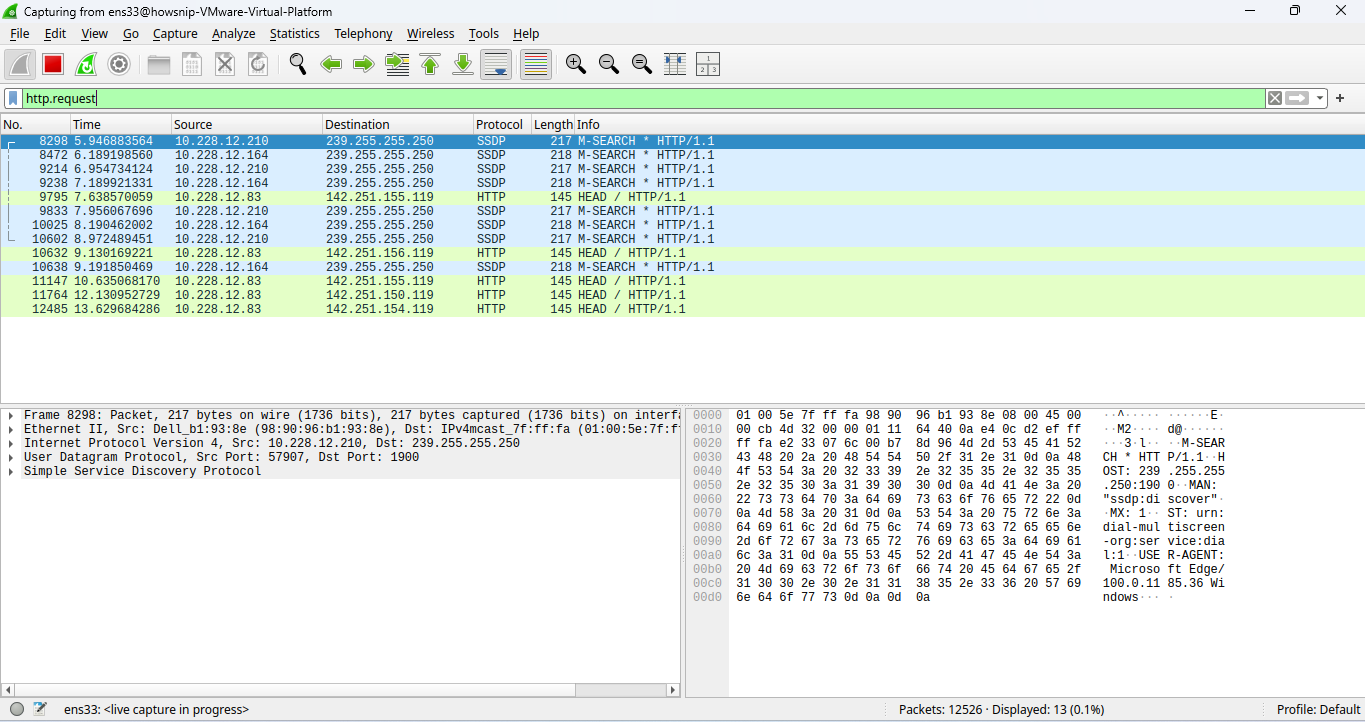Open the Help menu
This screenshot has height=722, width=1365.
526,33
